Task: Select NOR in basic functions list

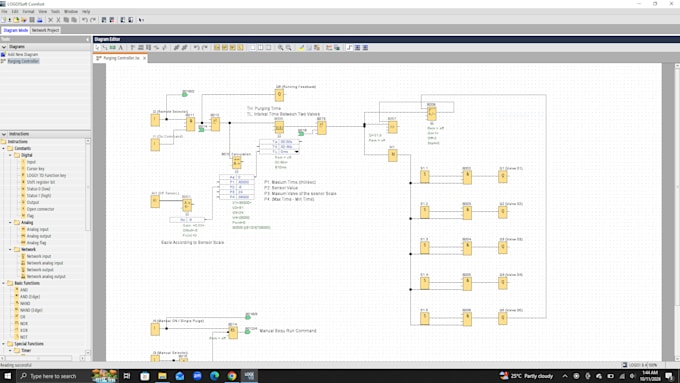Action: coord(23,324)
